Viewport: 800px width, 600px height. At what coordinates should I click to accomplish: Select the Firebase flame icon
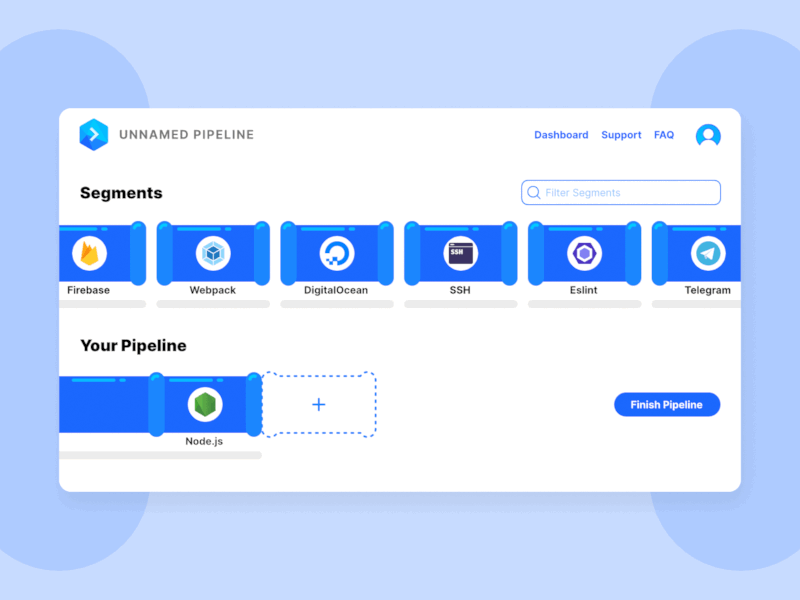(90, 253)
